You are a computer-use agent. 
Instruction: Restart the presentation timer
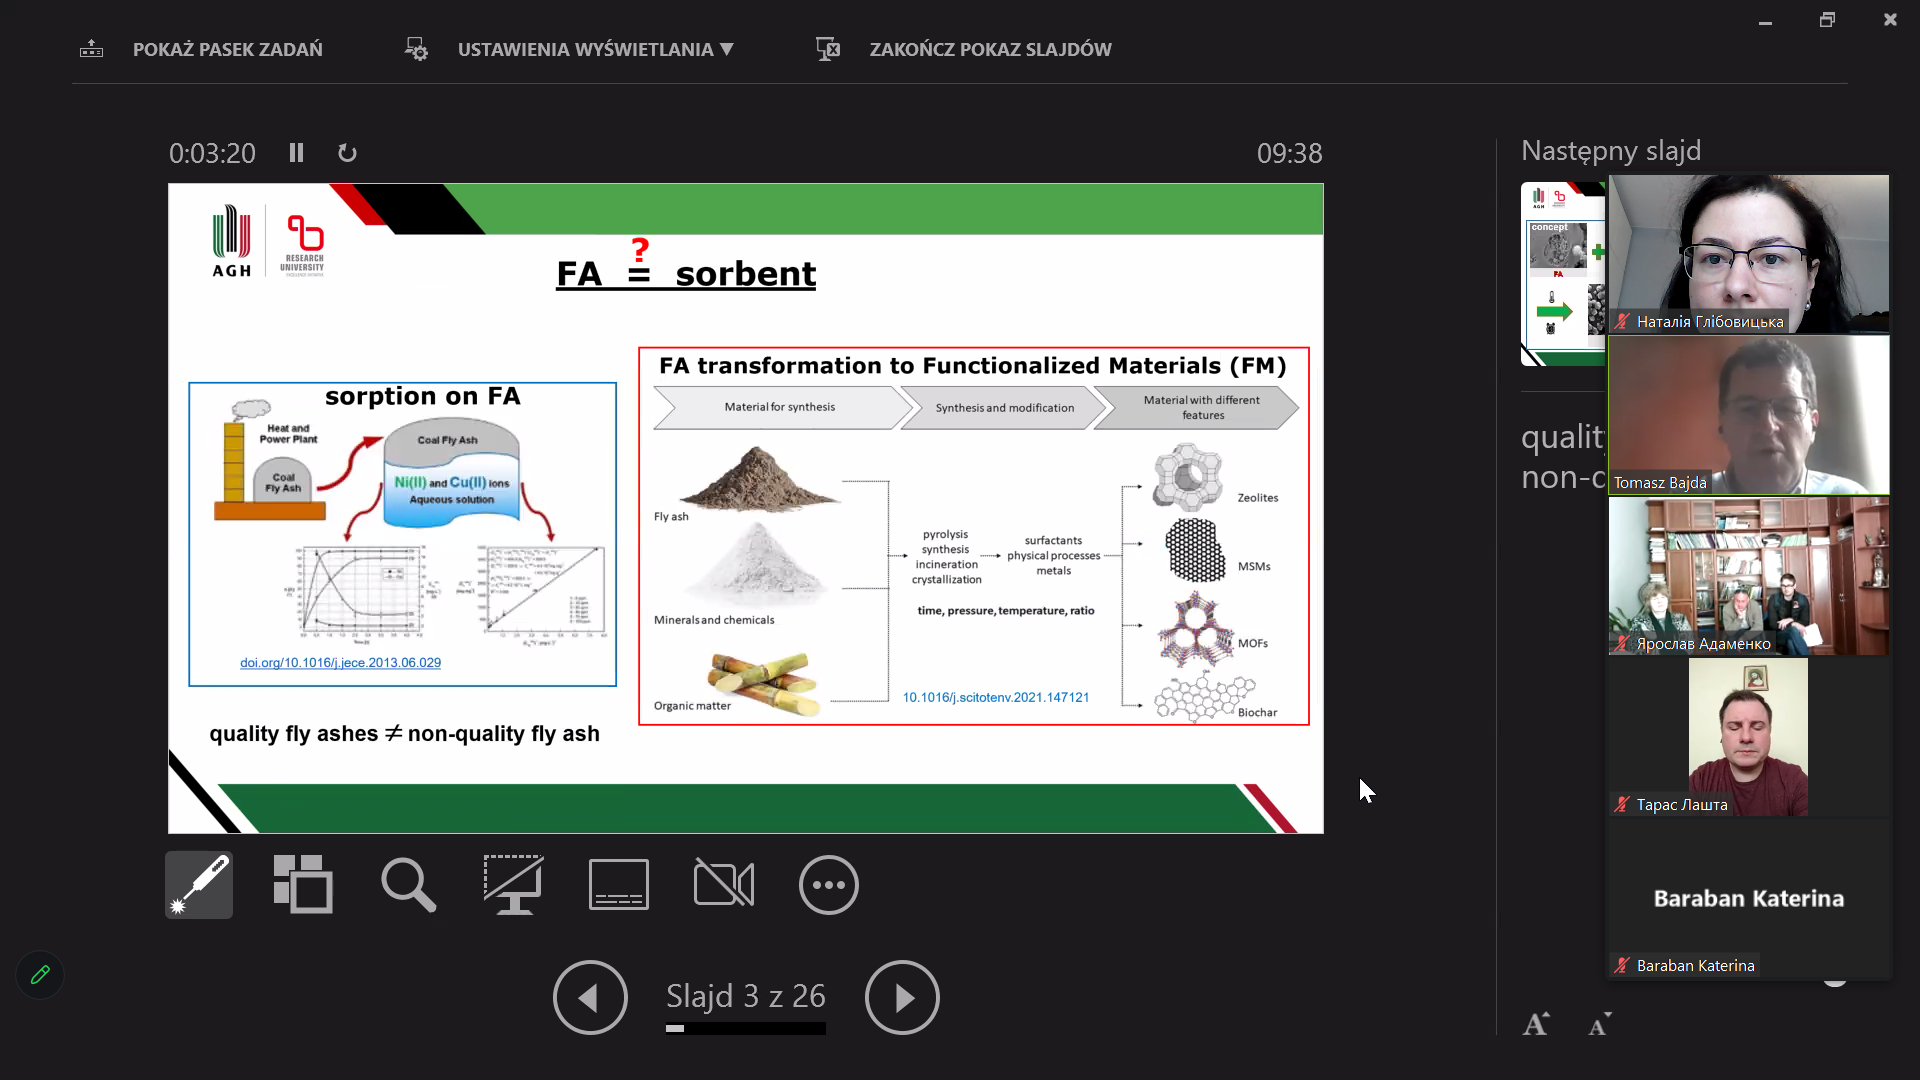point(347,153)
